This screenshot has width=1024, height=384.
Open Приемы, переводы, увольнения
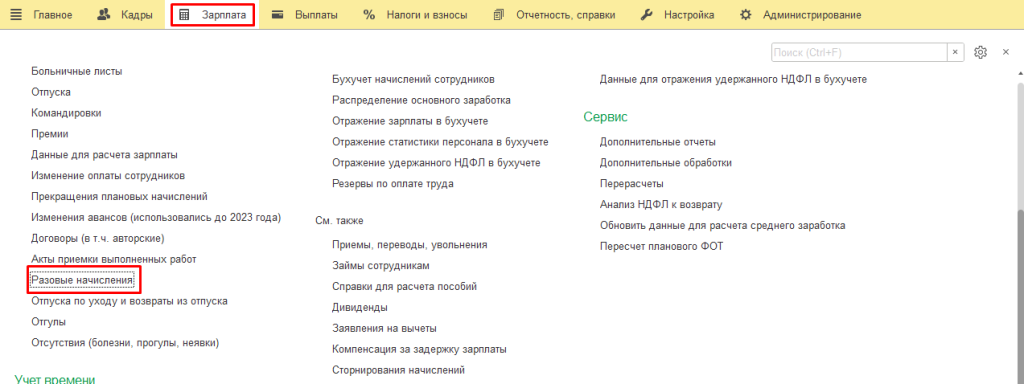pos(410,245)
